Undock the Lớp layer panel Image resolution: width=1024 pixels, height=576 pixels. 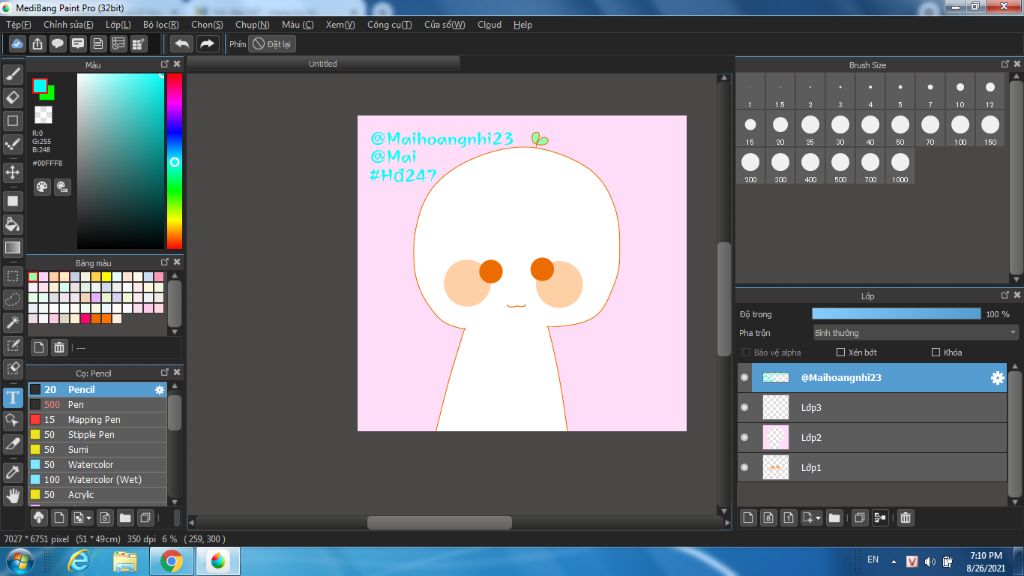click(1005, 295)
